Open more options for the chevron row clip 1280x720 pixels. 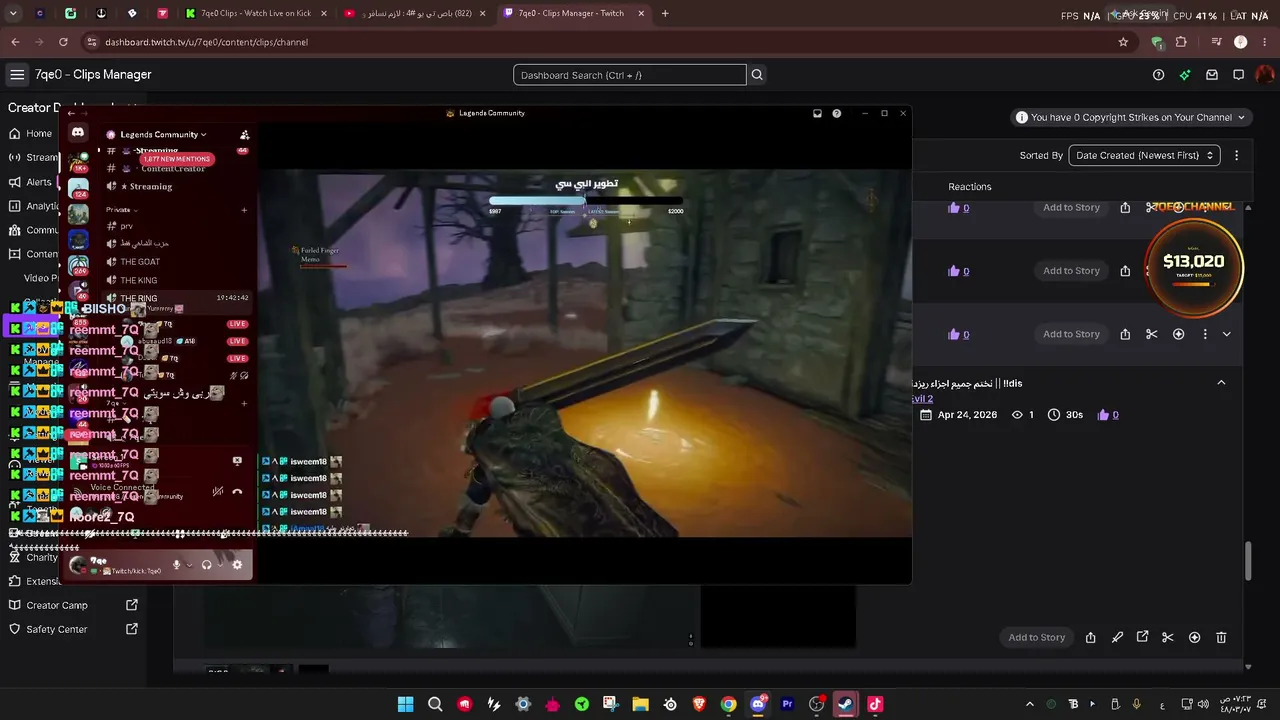point(1205,334)
